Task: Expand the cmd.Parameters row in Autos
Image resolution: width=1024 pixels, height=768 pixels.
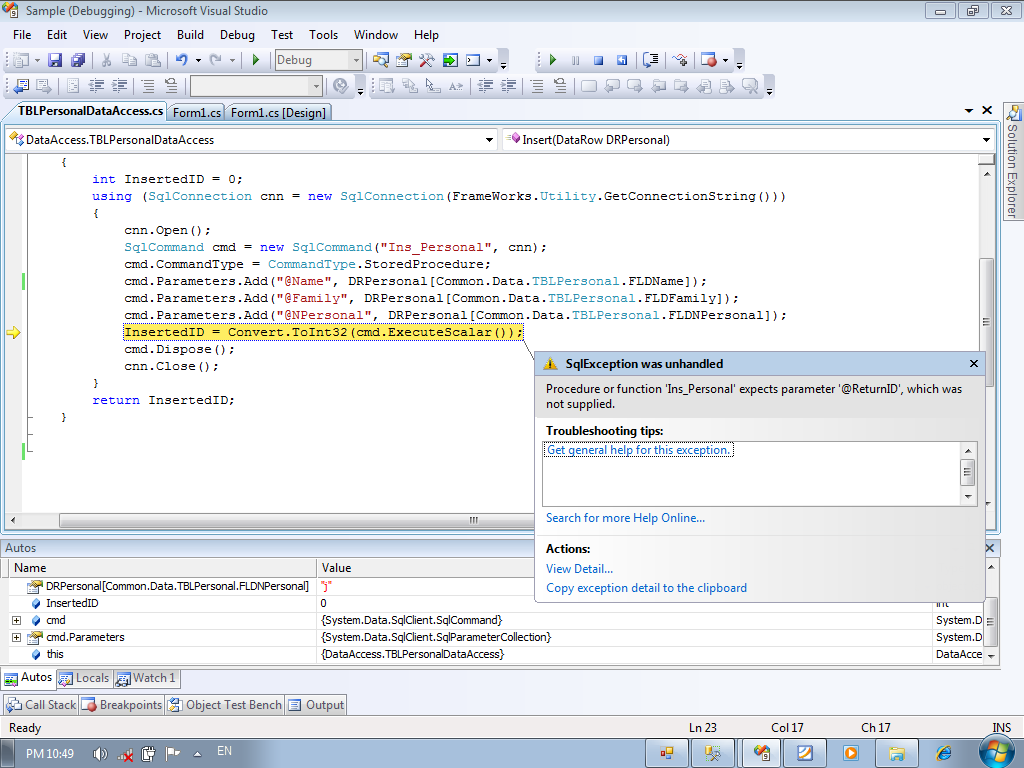Action: (x=16, y=637)
